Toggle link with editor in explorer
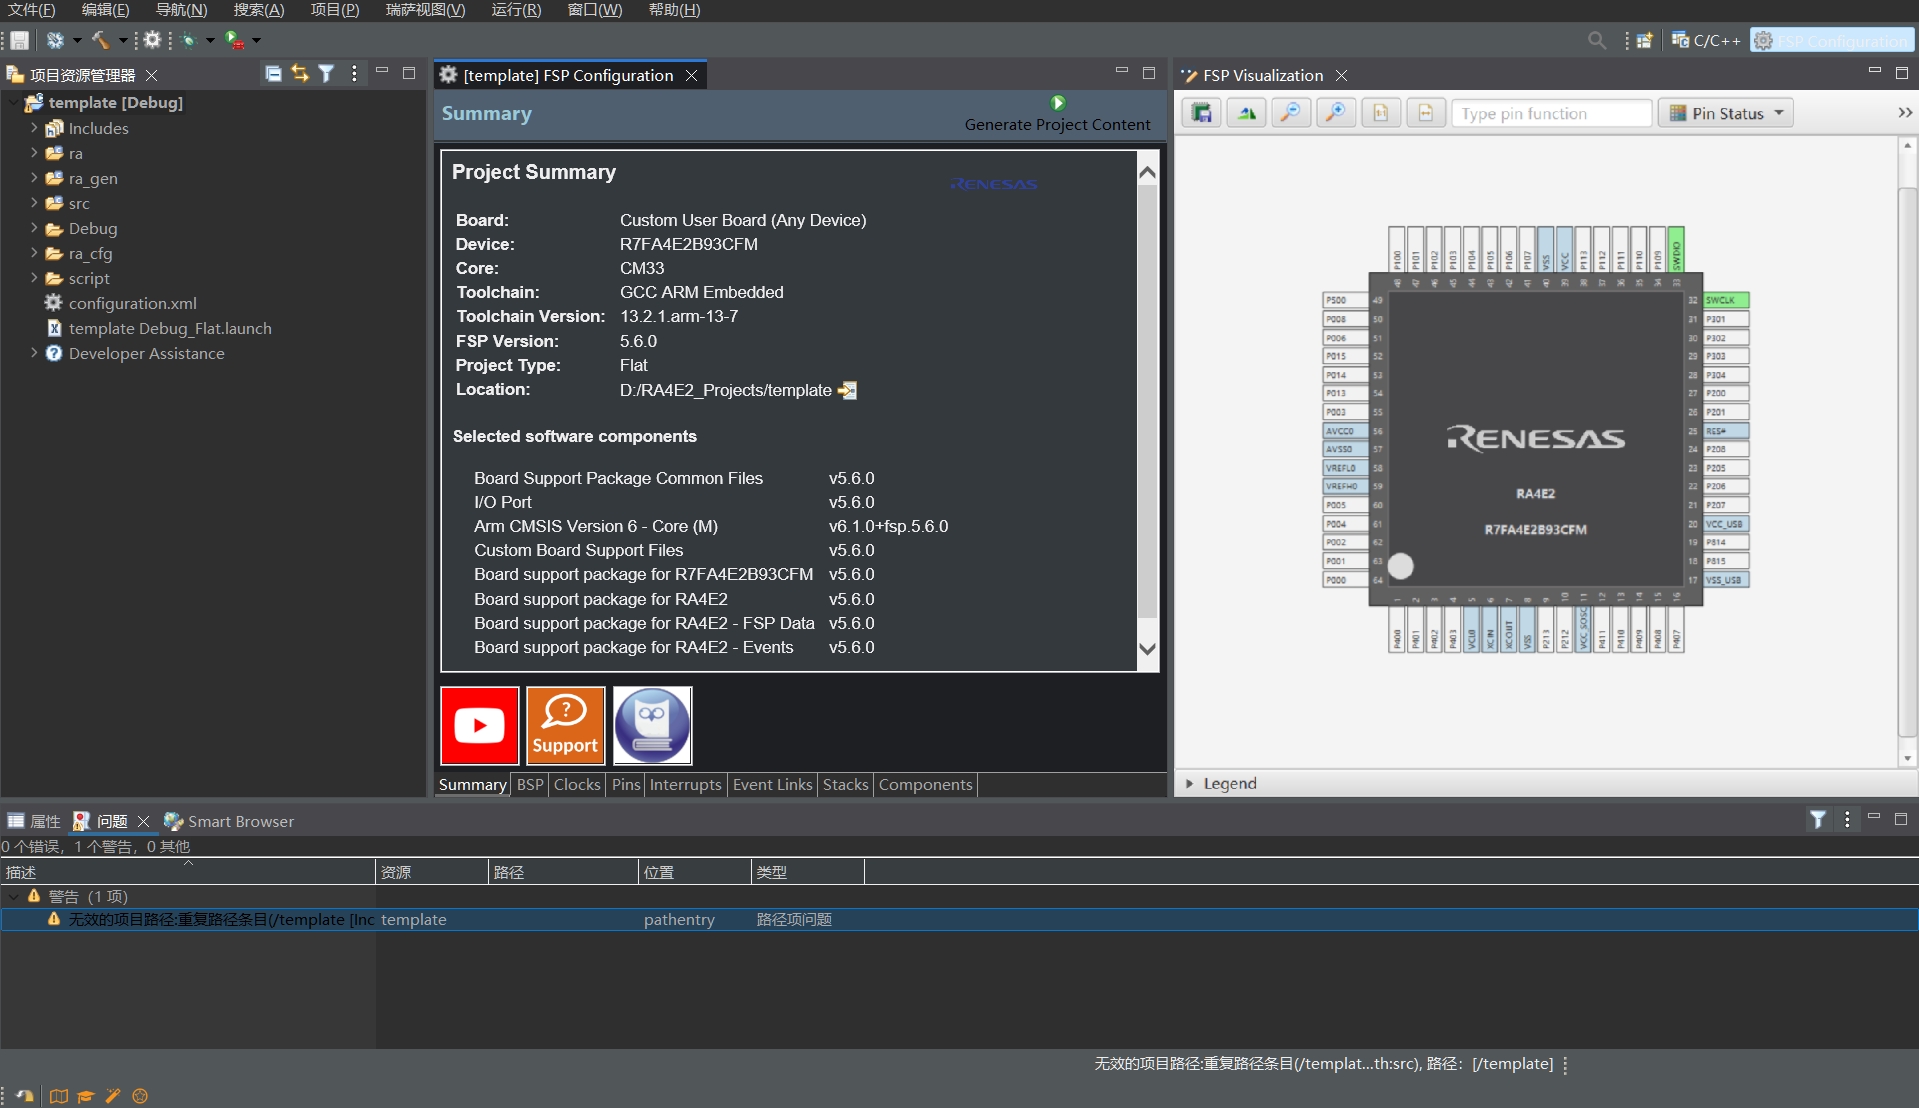 (300, 74)
